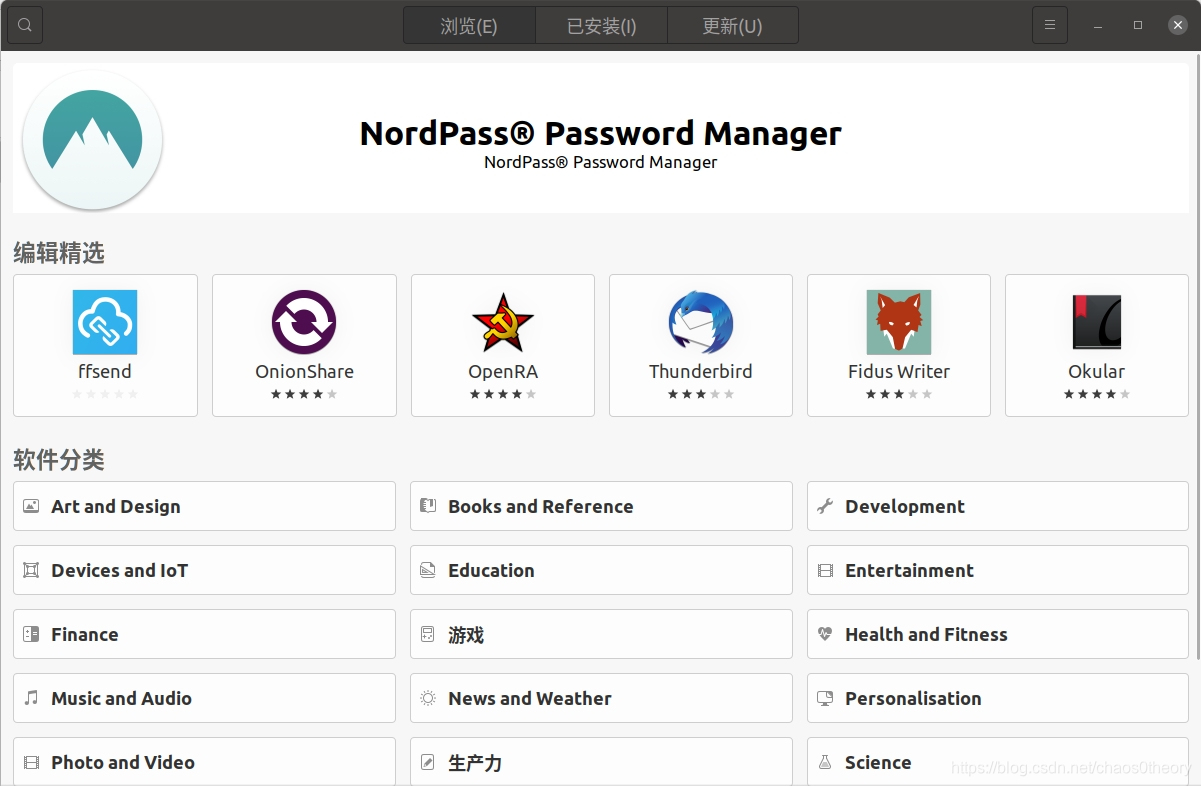Open the Science category
The image size is (1201, 786).
tap(998, 762)
